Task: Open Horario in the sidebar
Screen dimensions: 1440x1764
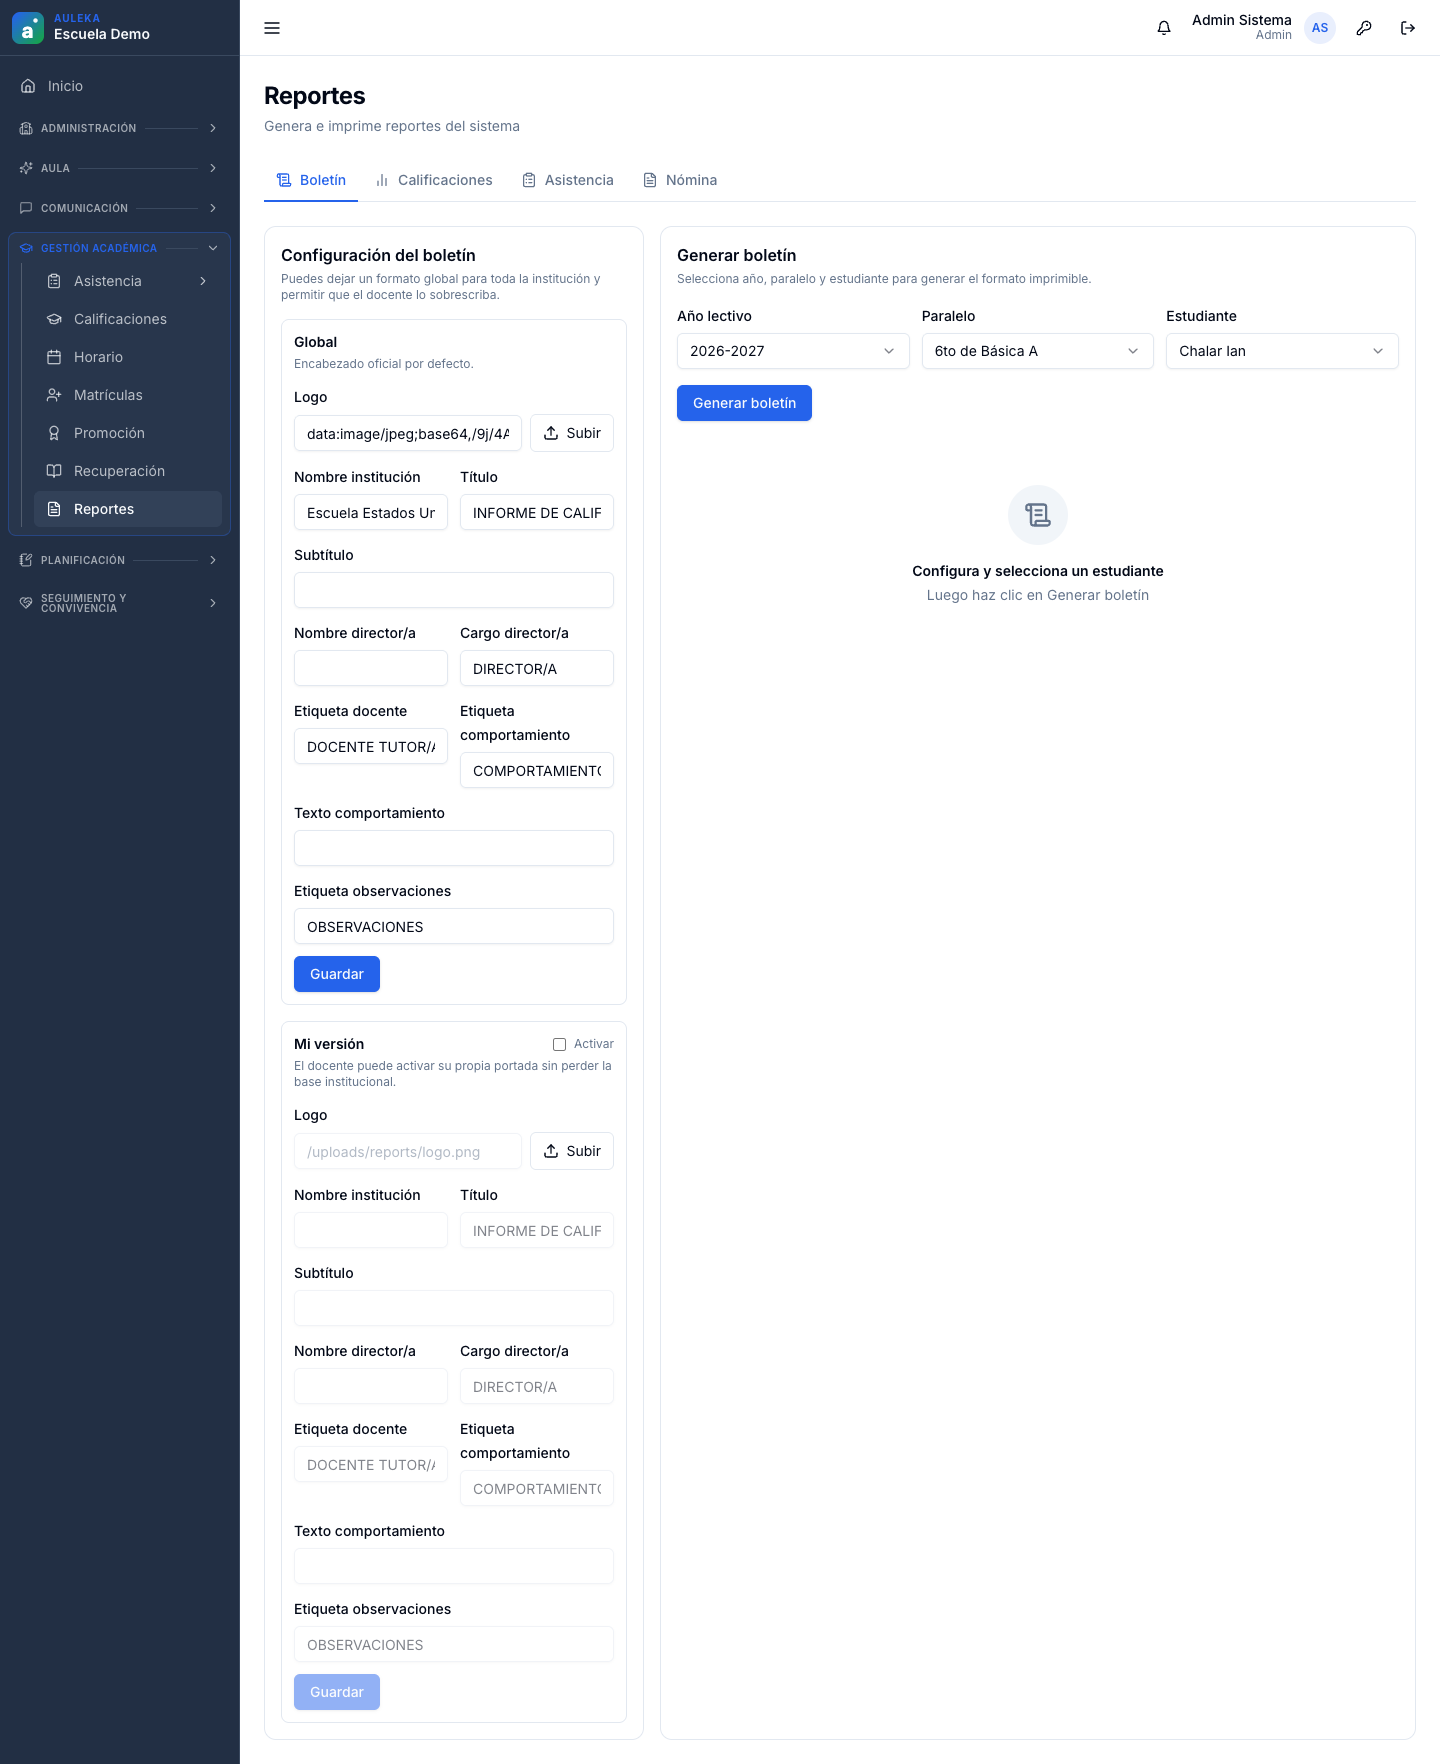Action: pyautogui.click(x=128, y=357)
